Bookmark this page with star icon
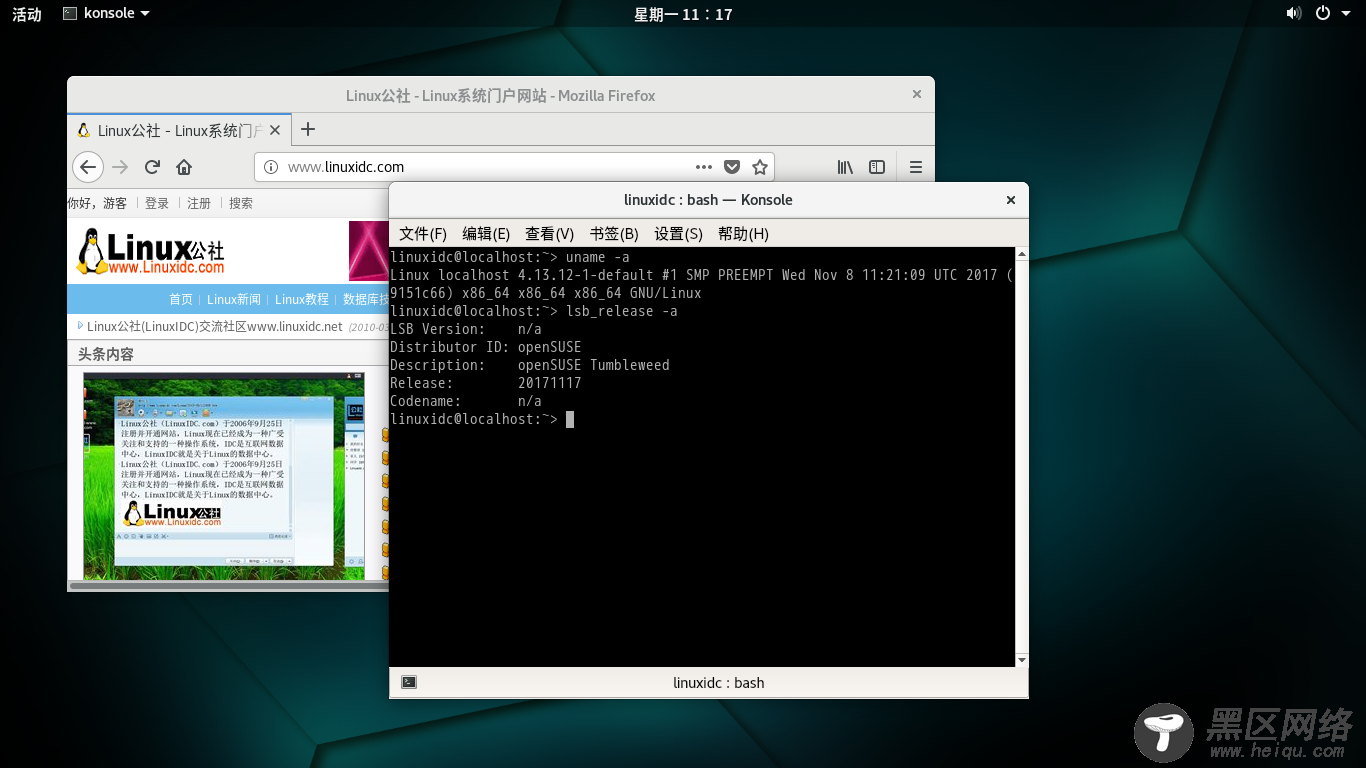 [760, 167]
